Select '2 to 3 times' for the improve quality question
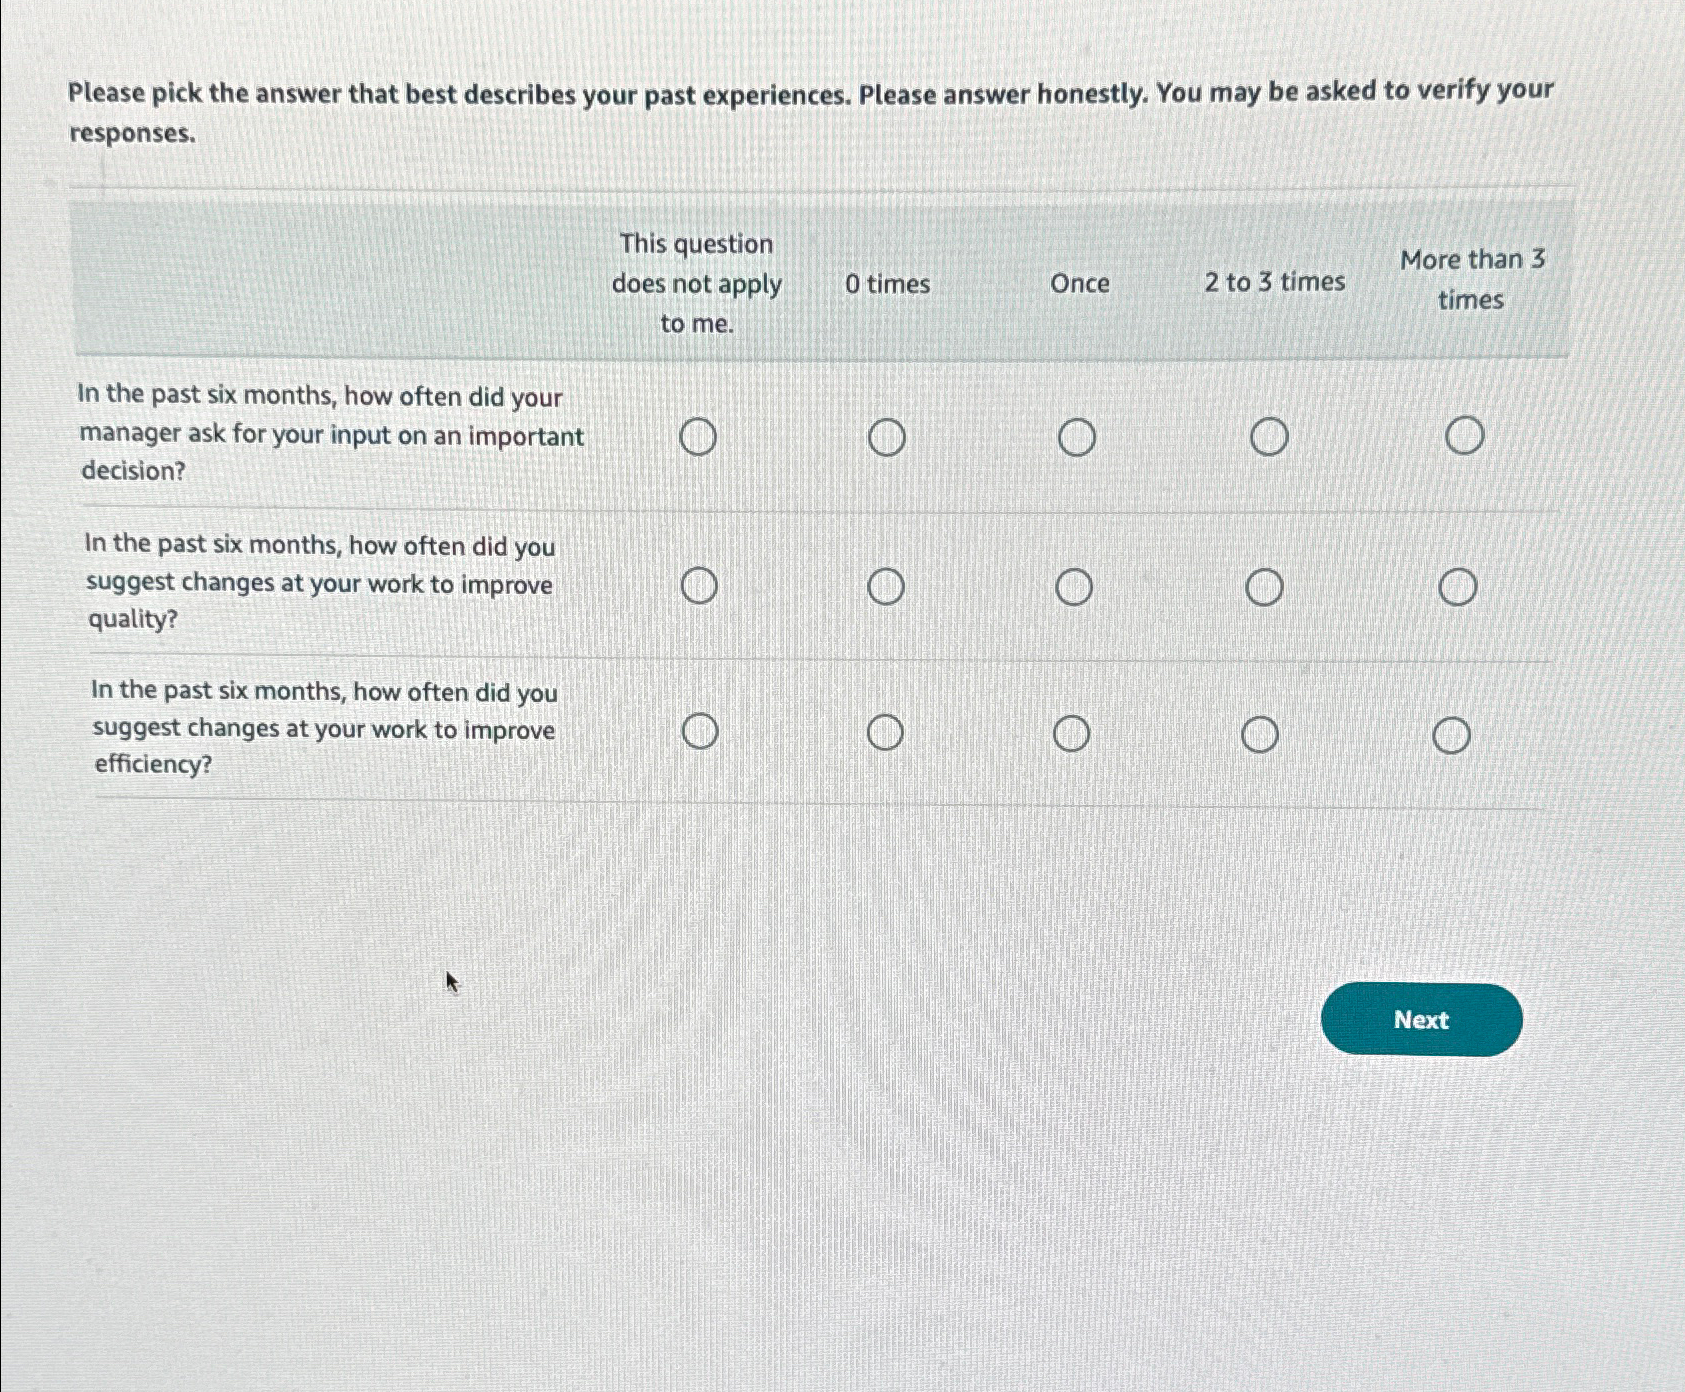1685x1392 pixels. pyautogui.click(x=1263, y=586)
